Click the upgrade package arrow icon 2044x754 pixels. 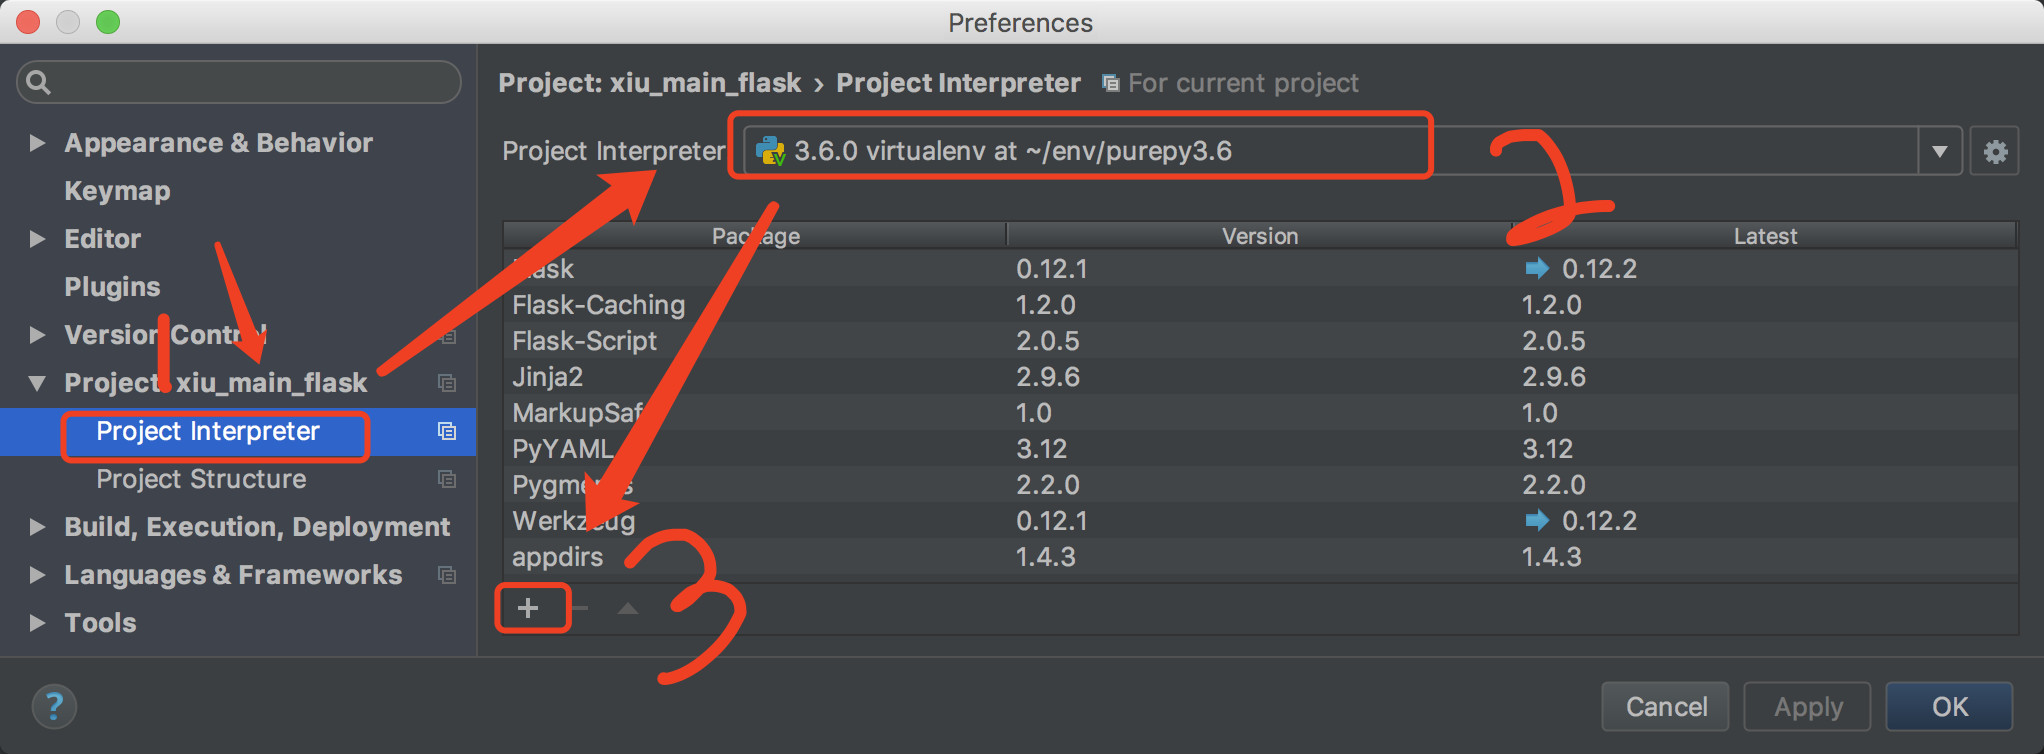(x=627, y=608)
